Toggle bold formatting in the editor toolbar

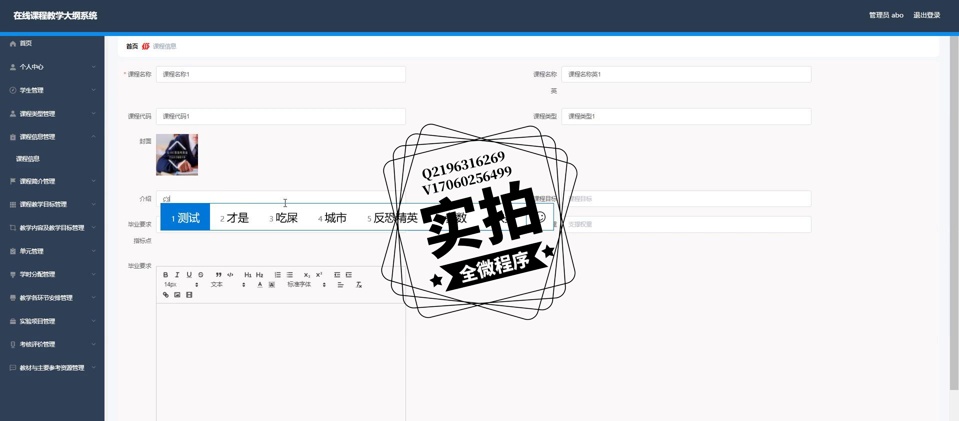click(x=166, y=275)
